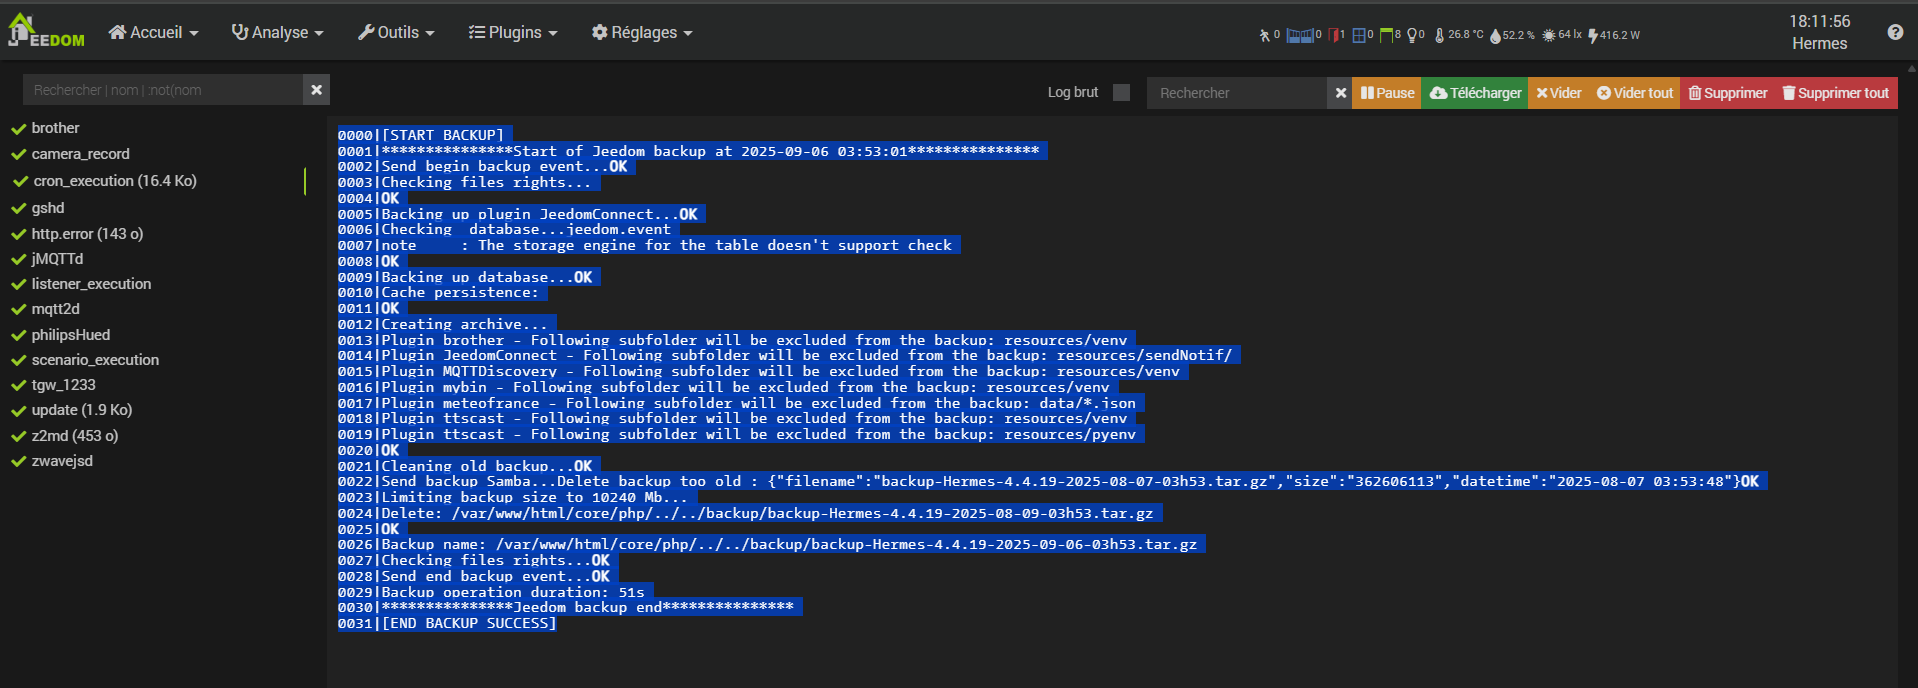This screenshot has height=688, width=1918.
Task: Open the Plugins menu
Action: pos(513,33)
